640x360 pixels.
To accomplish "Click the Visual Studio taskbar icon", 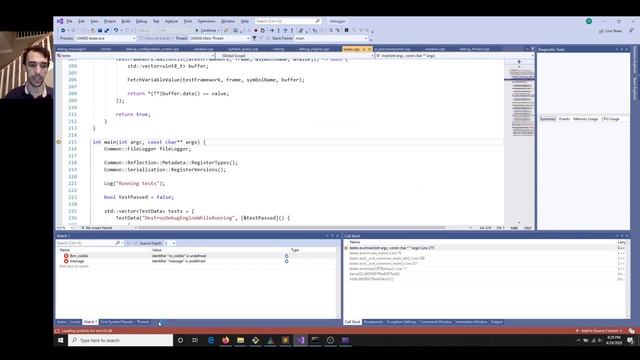I will (x=300, y=340).
